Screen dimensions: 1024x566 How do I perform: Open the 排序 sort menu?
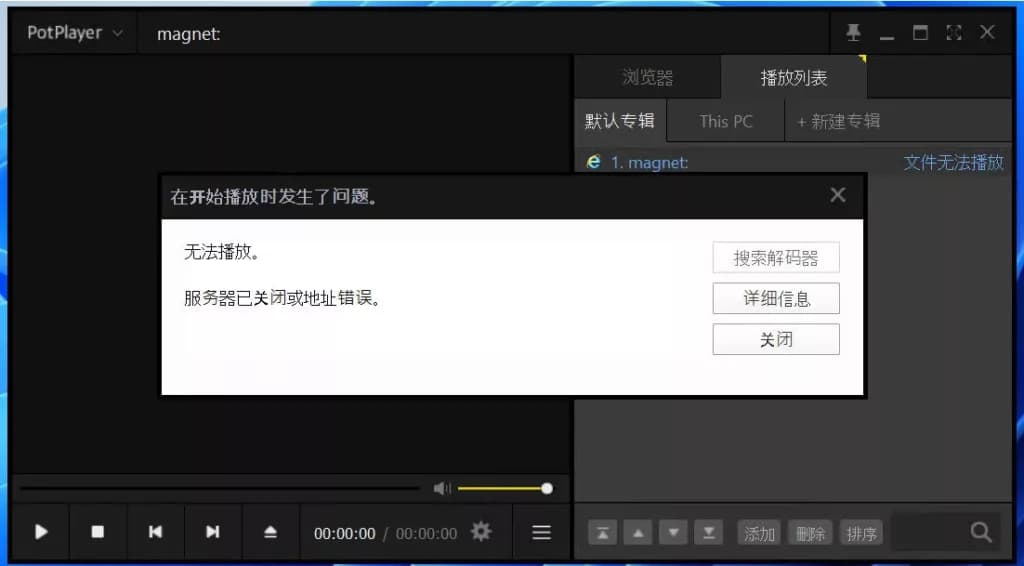coord(861,534)
